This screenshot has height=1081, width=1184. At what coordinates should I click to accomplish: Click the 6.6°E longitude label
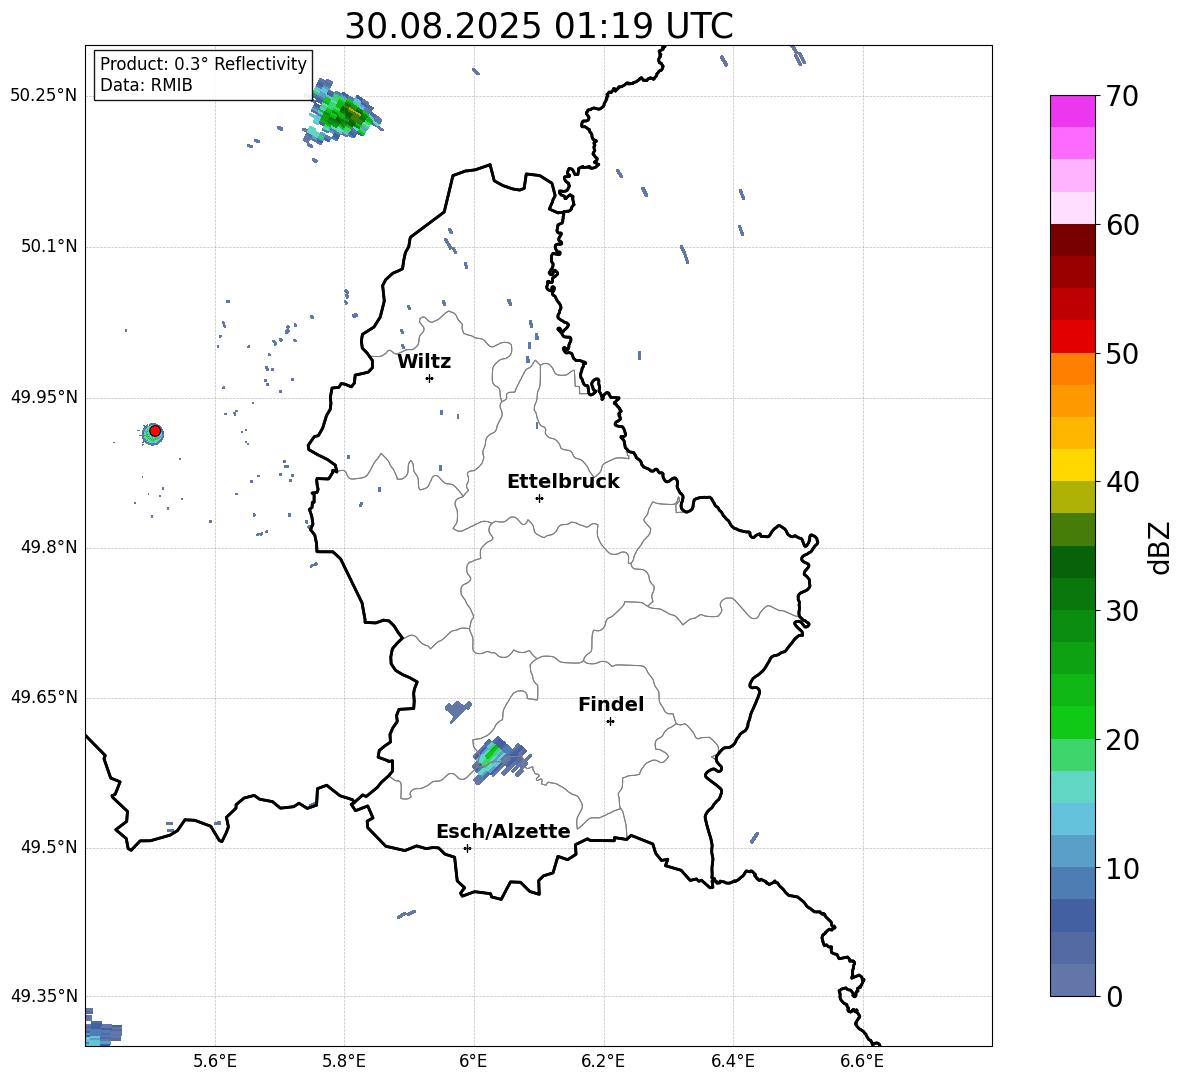tap(862, 1061)
